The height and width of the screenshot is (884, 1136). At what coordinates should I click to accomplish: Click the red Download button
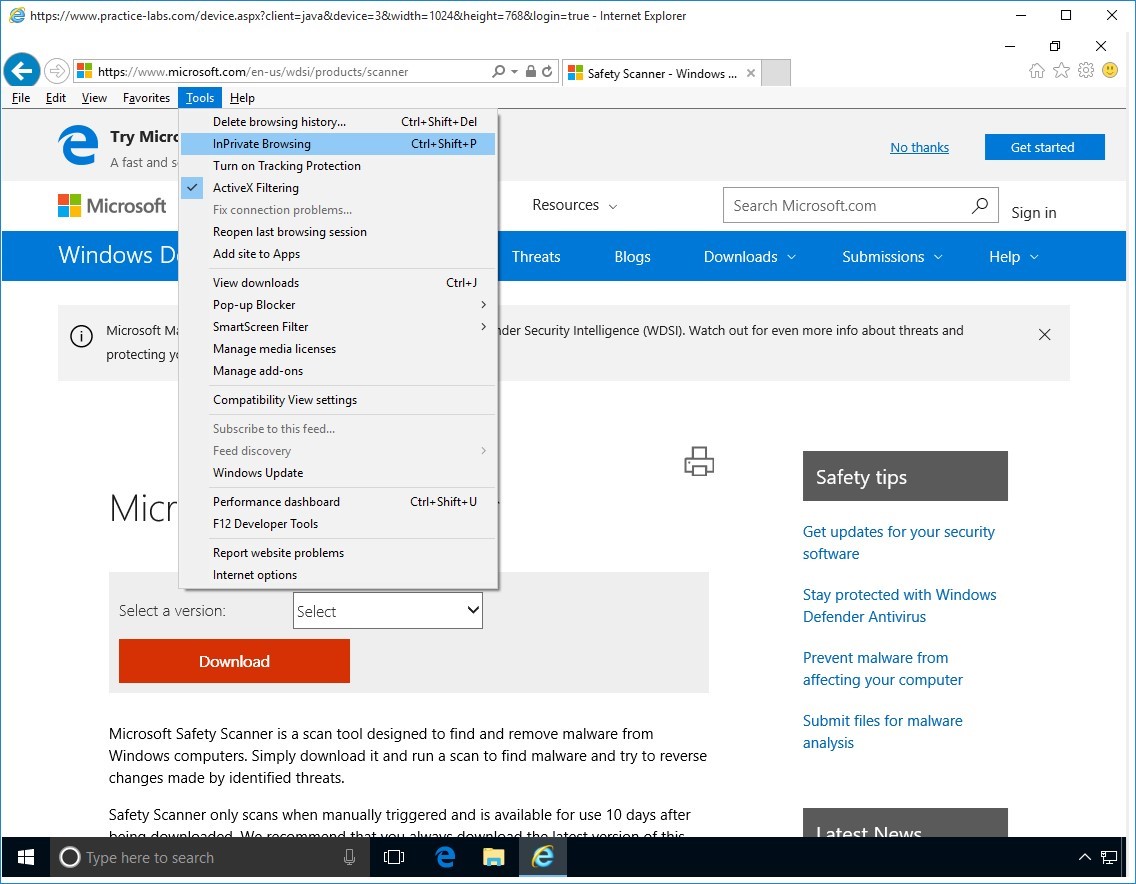234,661
